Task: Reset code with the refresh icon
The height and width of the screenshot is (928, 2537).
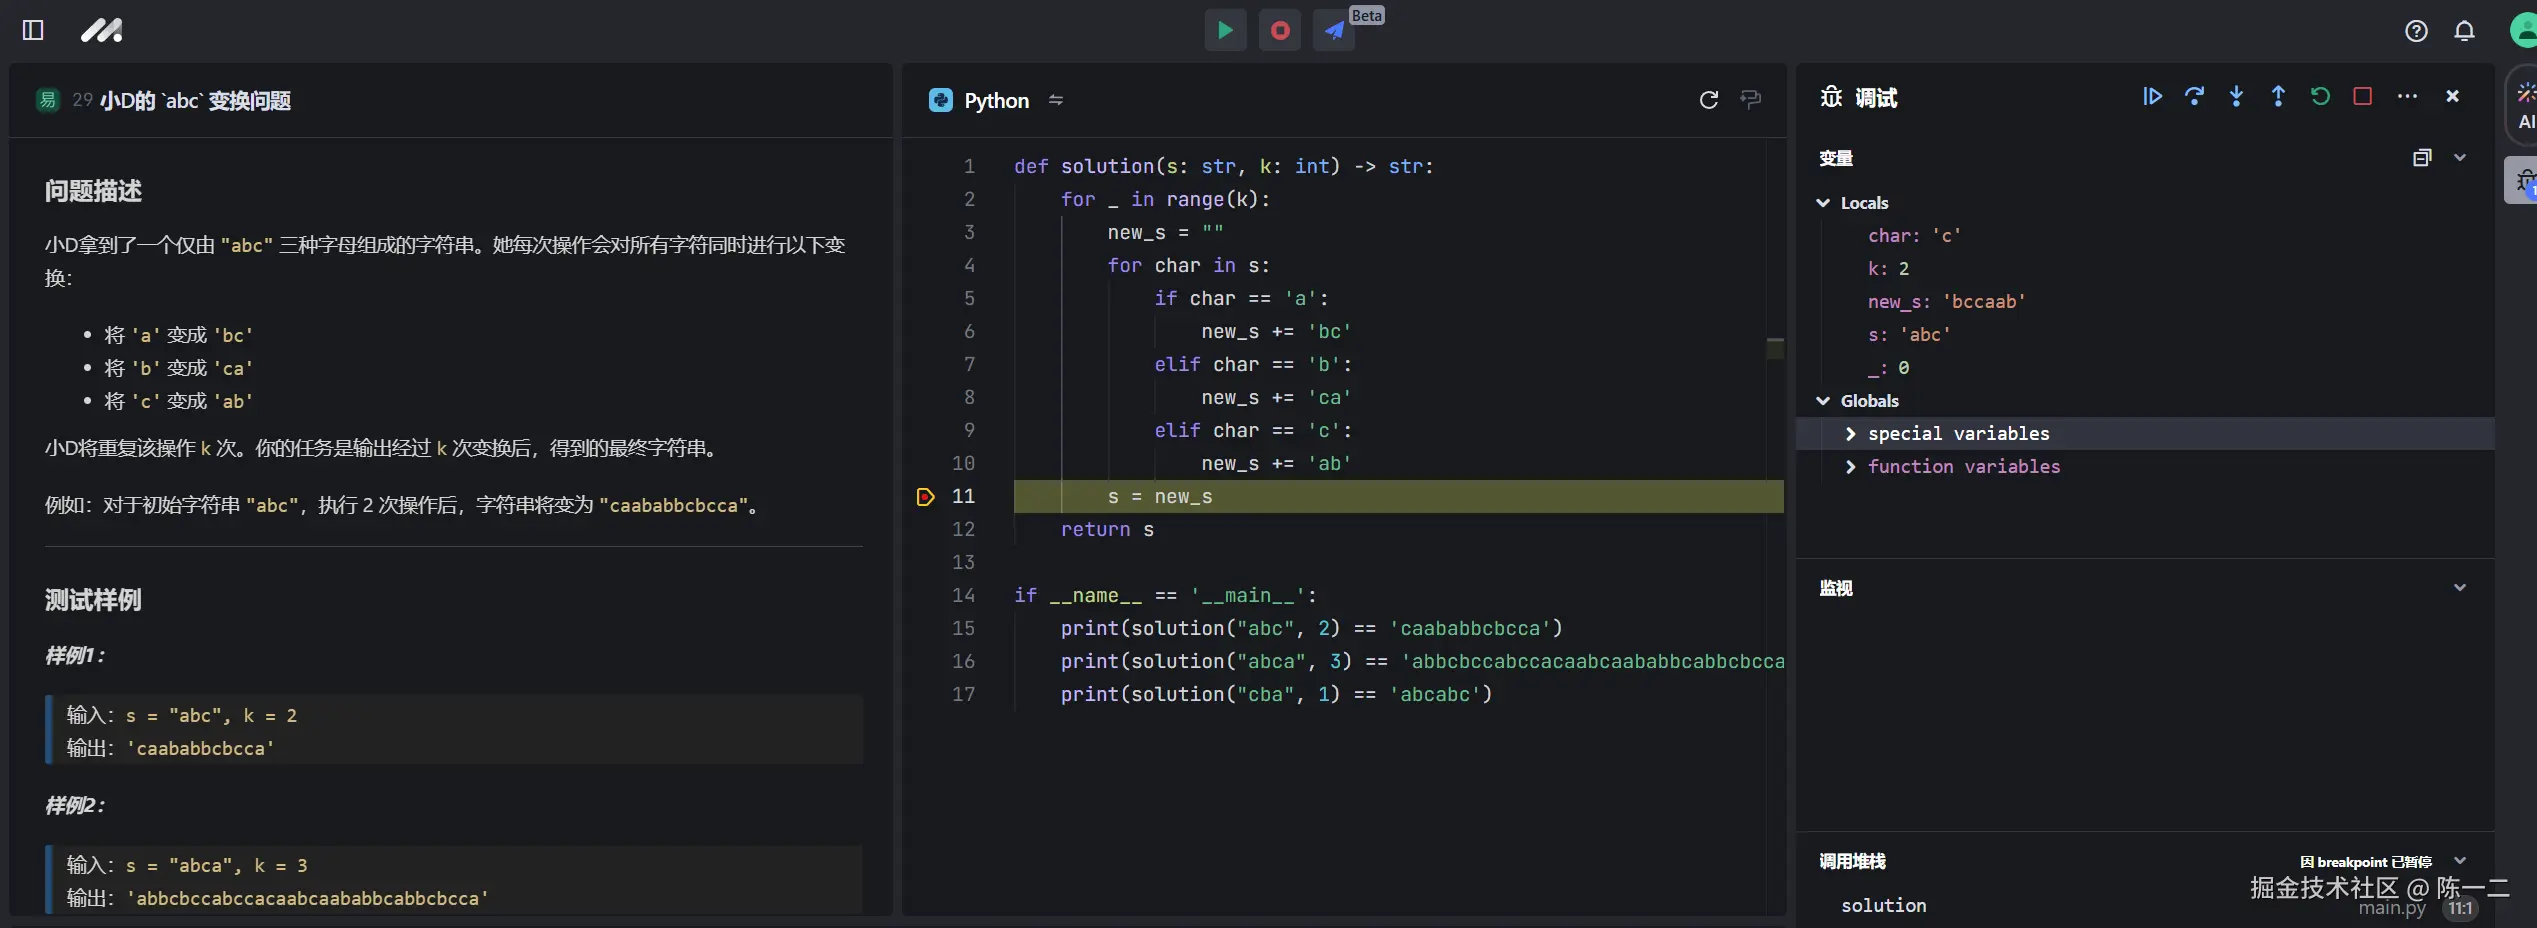Action: coord(1709,99)
